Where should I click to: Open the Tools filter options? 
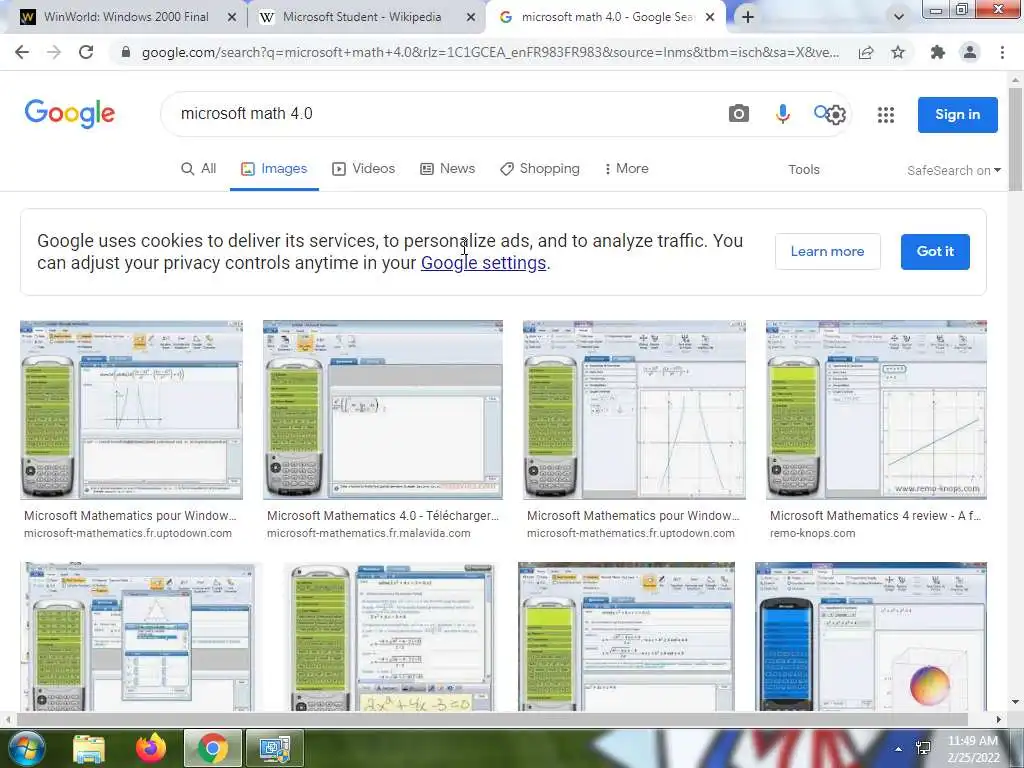coord(803,169)
